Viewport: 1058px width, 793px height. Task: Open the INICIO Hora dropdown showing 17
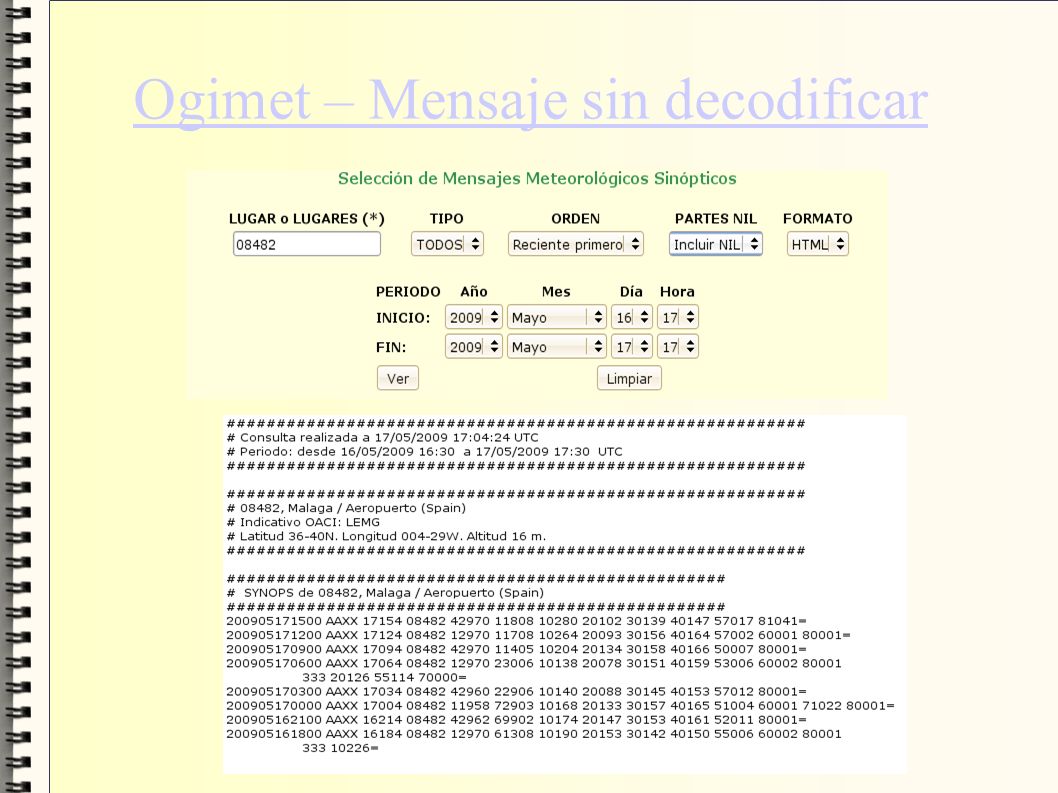click(678, 317)
